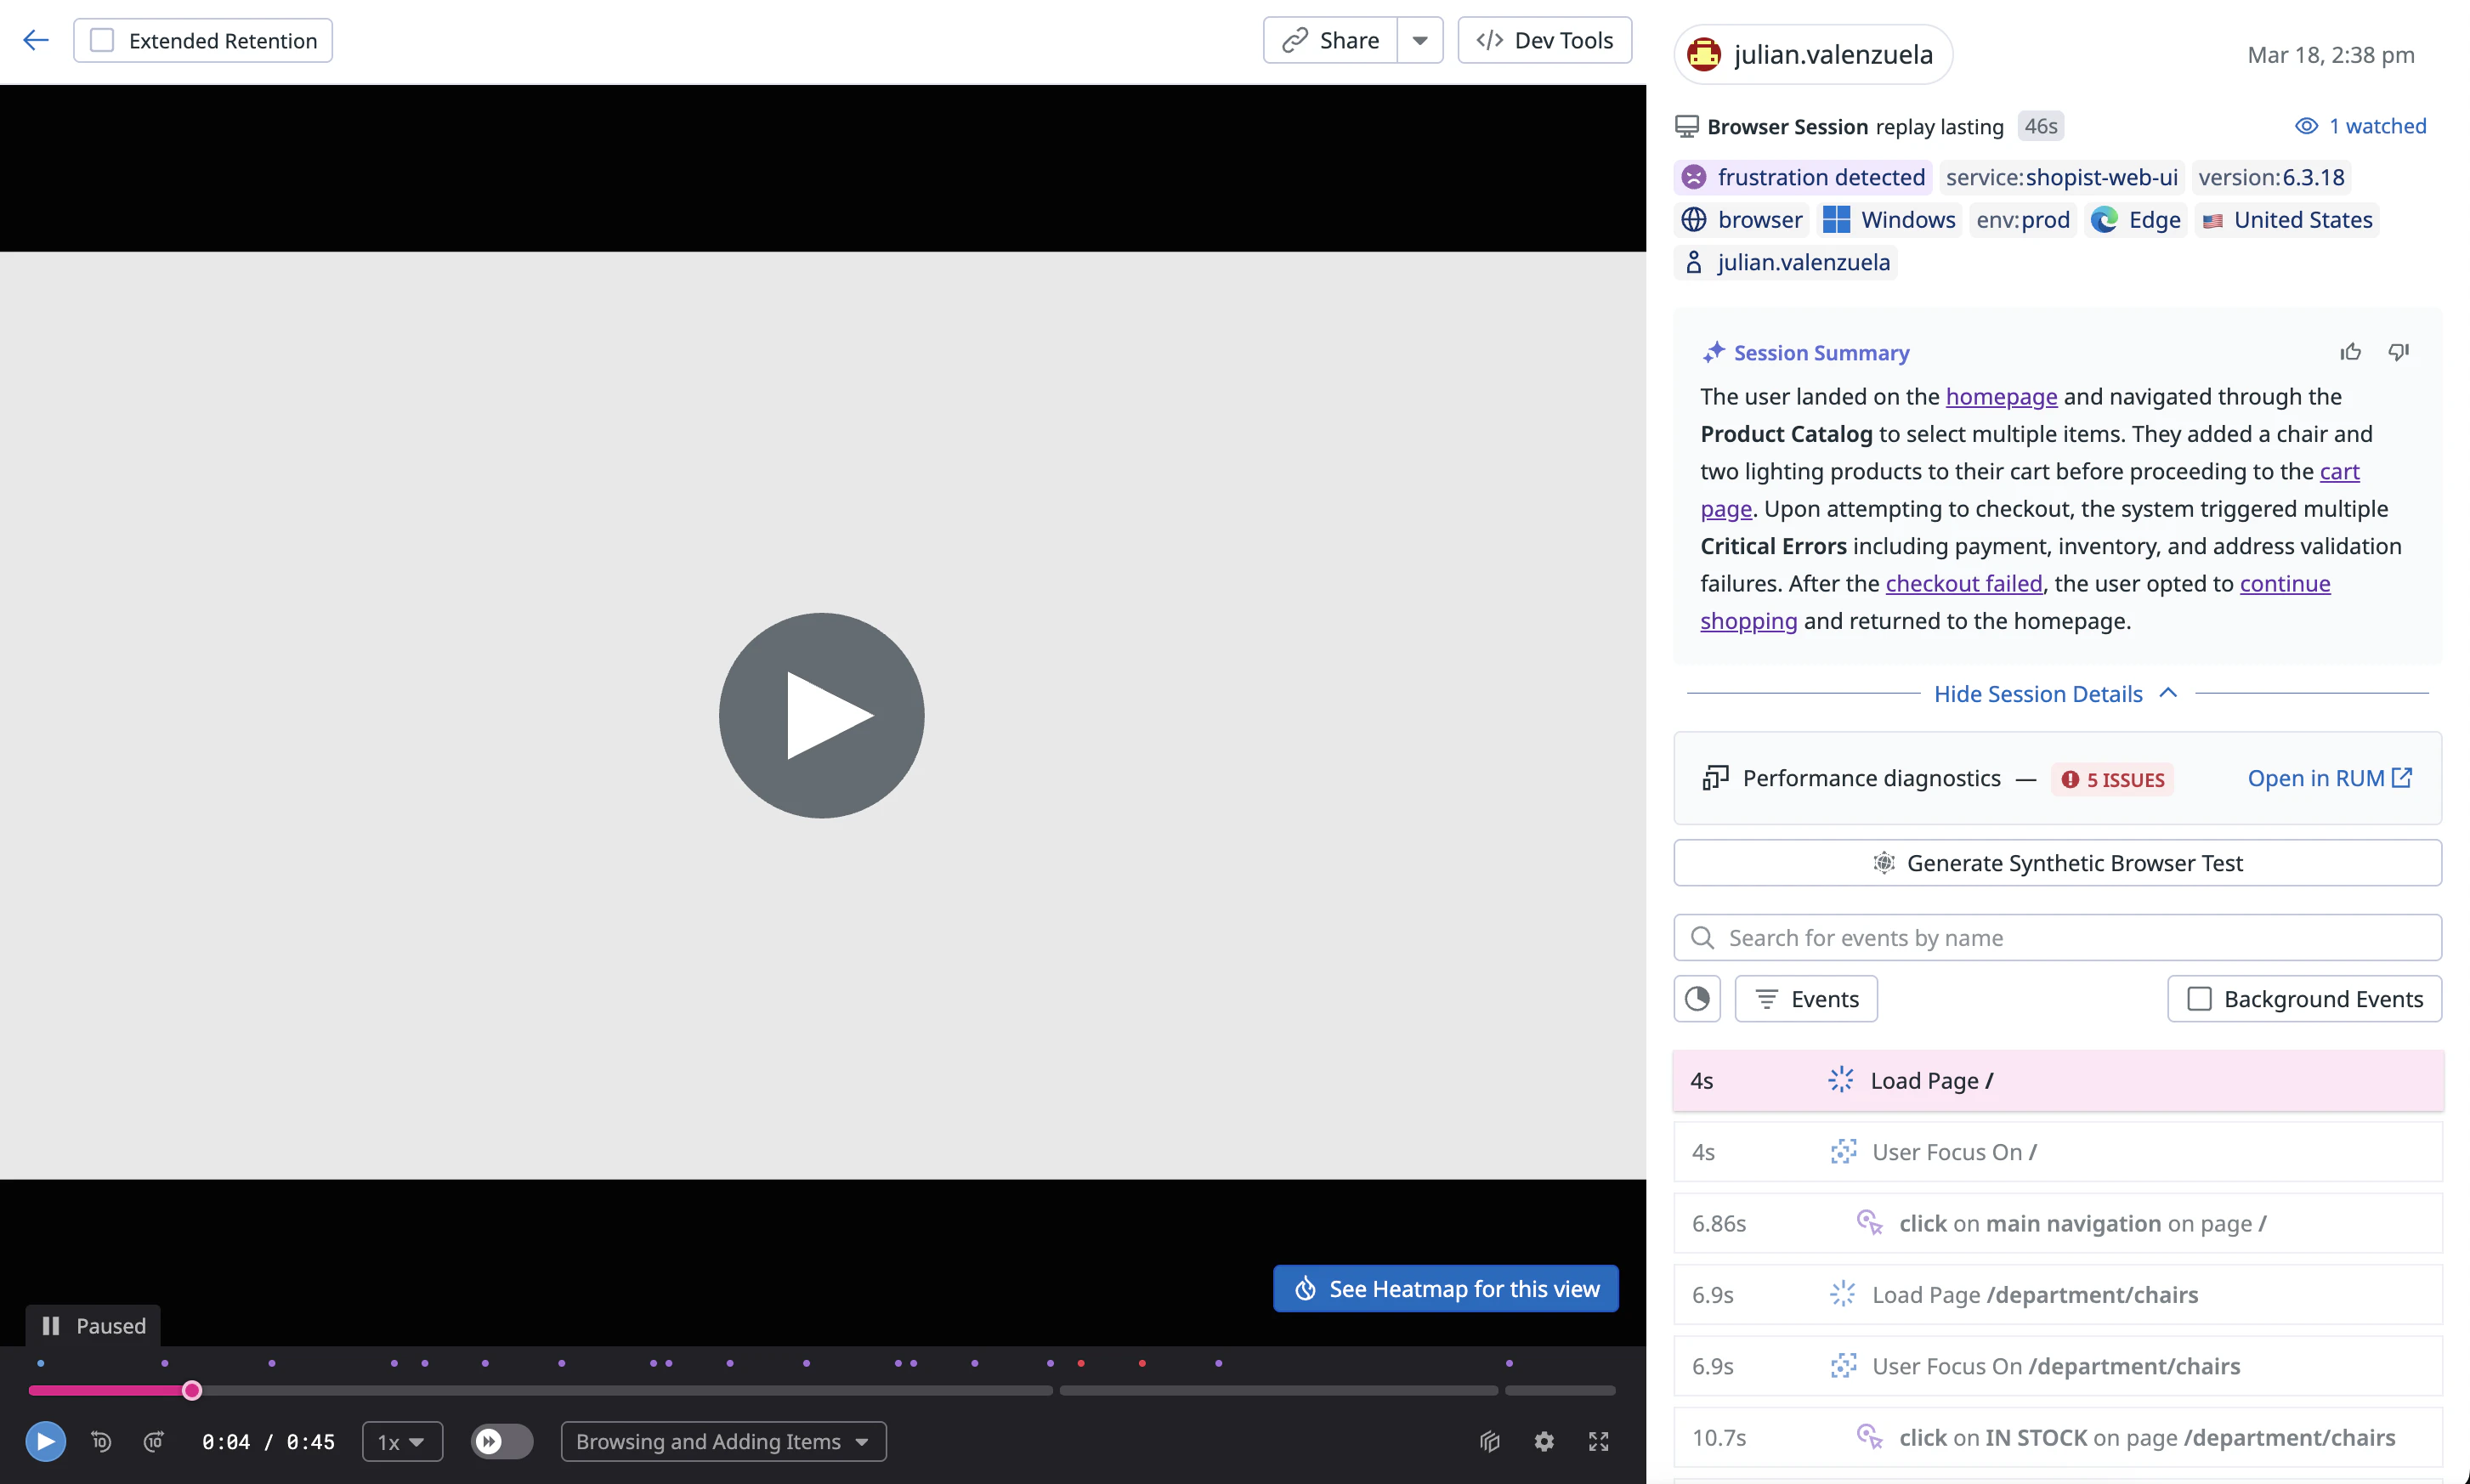Rewind 10 seconds in the replay
Image resolution: width=2470 pixels, height=1484 pixels.
[x=101, y=1441]
